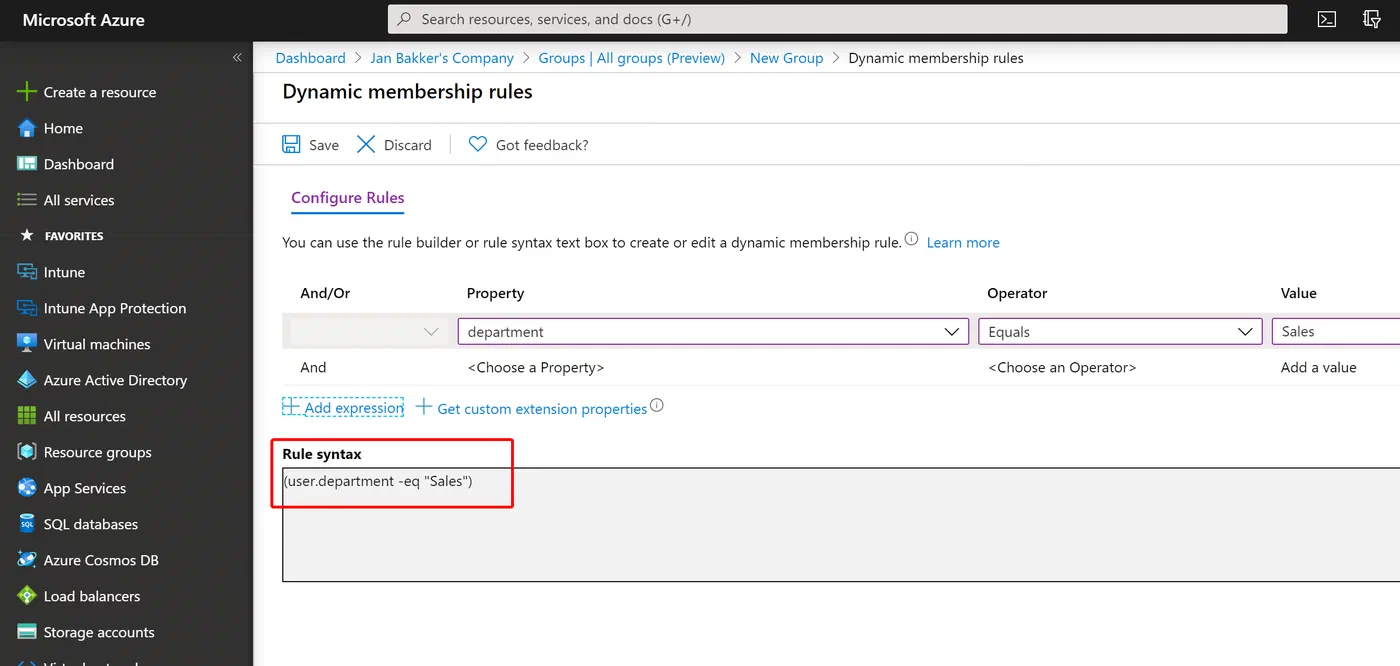The image size is (1400, 666).
Task: Click the Discard X icon
Action: 366,145
